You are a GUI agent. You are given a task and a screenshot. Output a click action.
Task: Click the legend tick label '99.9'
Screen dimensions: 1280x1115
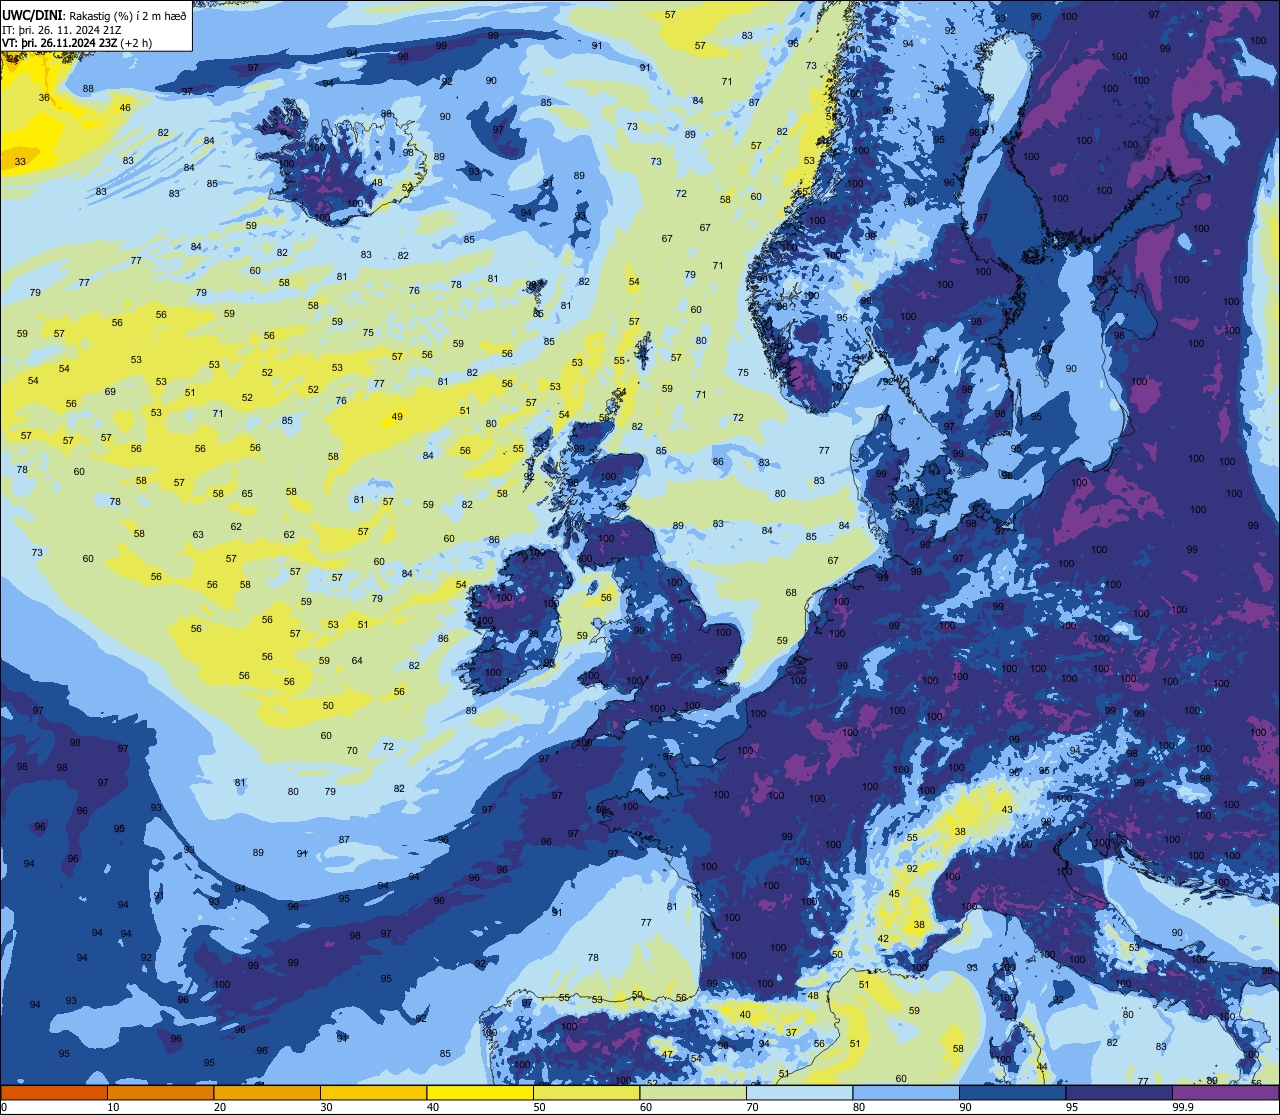coord(1183,1107)
